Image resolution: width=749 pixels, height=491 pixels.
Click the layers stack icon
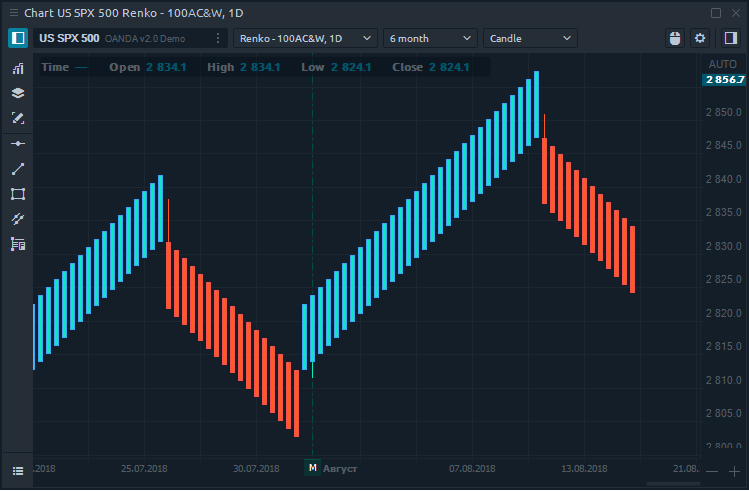tap(17, 93)
